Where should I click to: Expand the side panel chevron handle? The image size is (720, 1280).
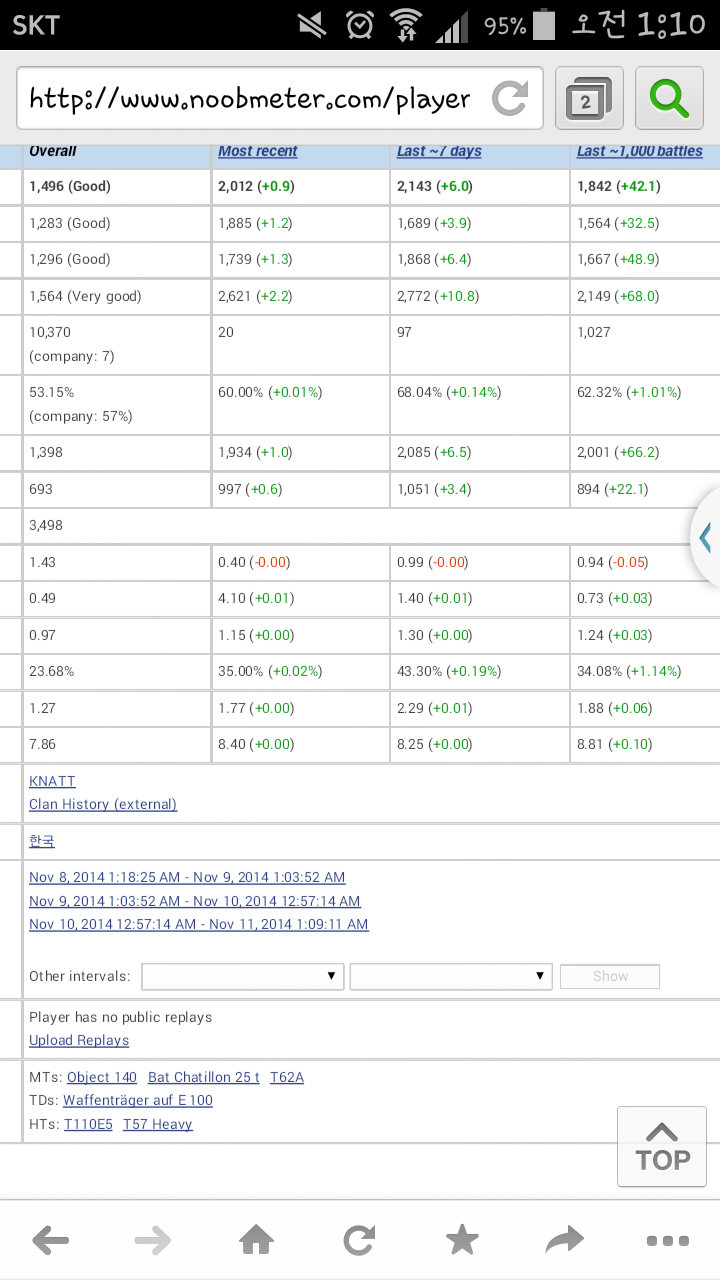[706, 537]
